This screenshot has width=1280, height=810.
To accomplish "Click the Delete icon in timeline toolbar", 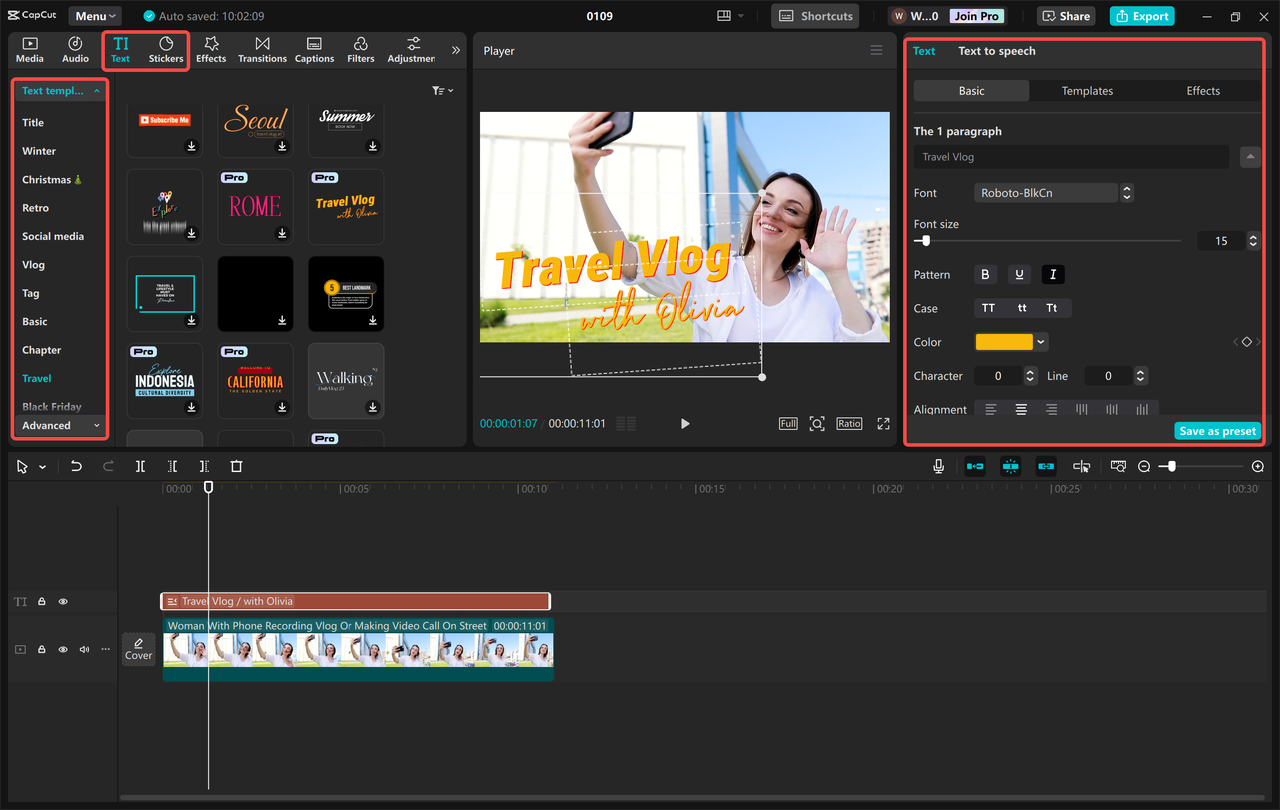I will [x=236, y=466].
